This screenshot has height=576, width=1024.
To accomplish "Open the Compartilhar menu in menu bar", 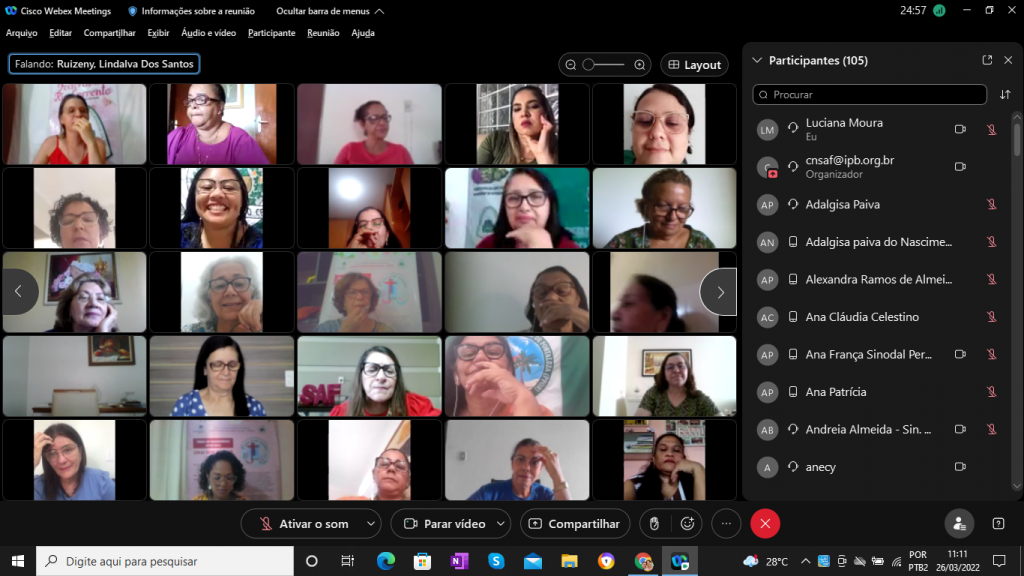I will 109,33.
